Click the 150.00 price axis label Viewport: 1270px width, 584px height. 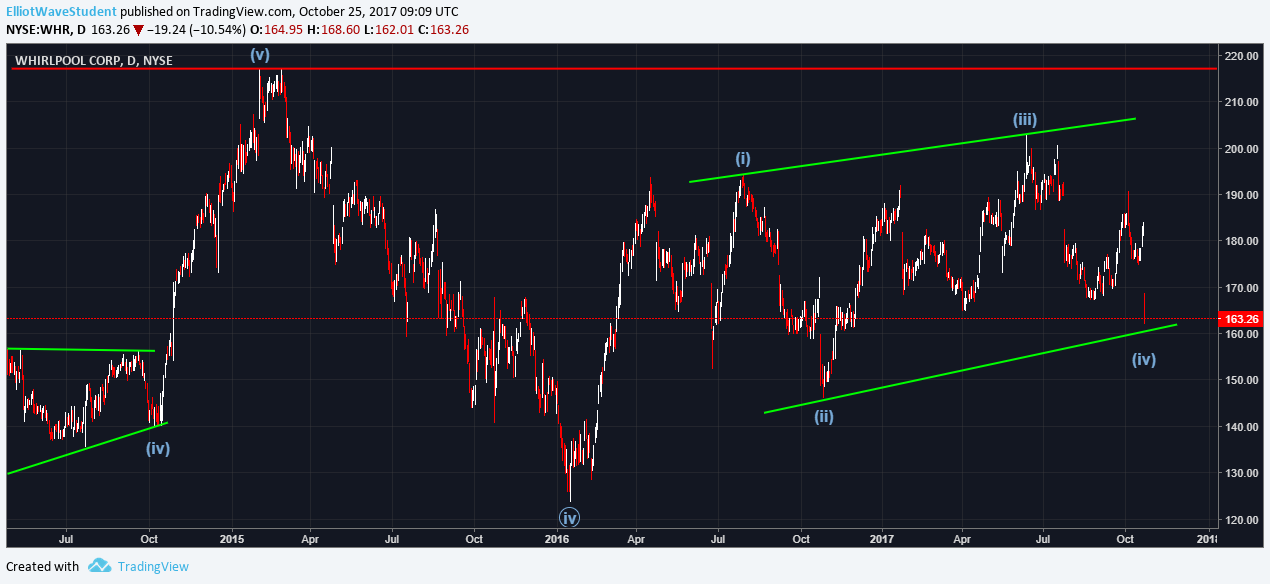(1242, 380)
